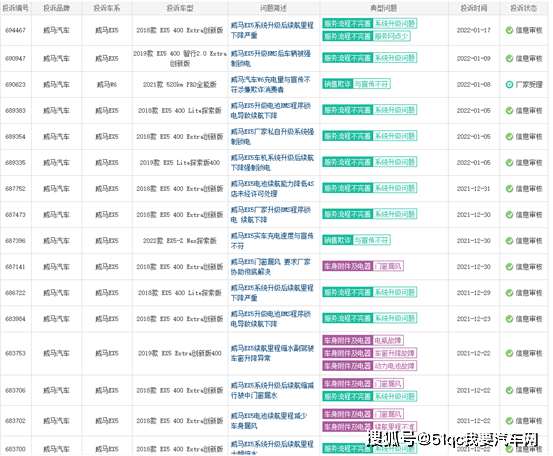Click 系统升级问题 tag in row 690947

(395, 58)
